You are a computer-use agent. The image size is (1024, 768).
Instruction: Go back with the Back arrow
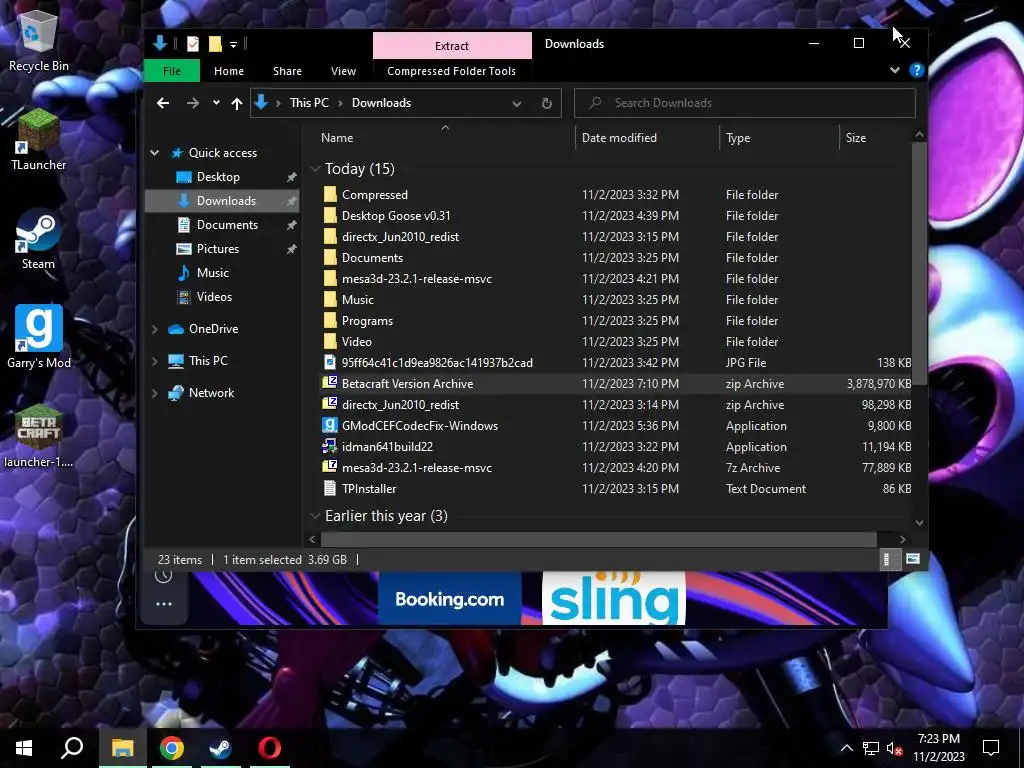163,103
